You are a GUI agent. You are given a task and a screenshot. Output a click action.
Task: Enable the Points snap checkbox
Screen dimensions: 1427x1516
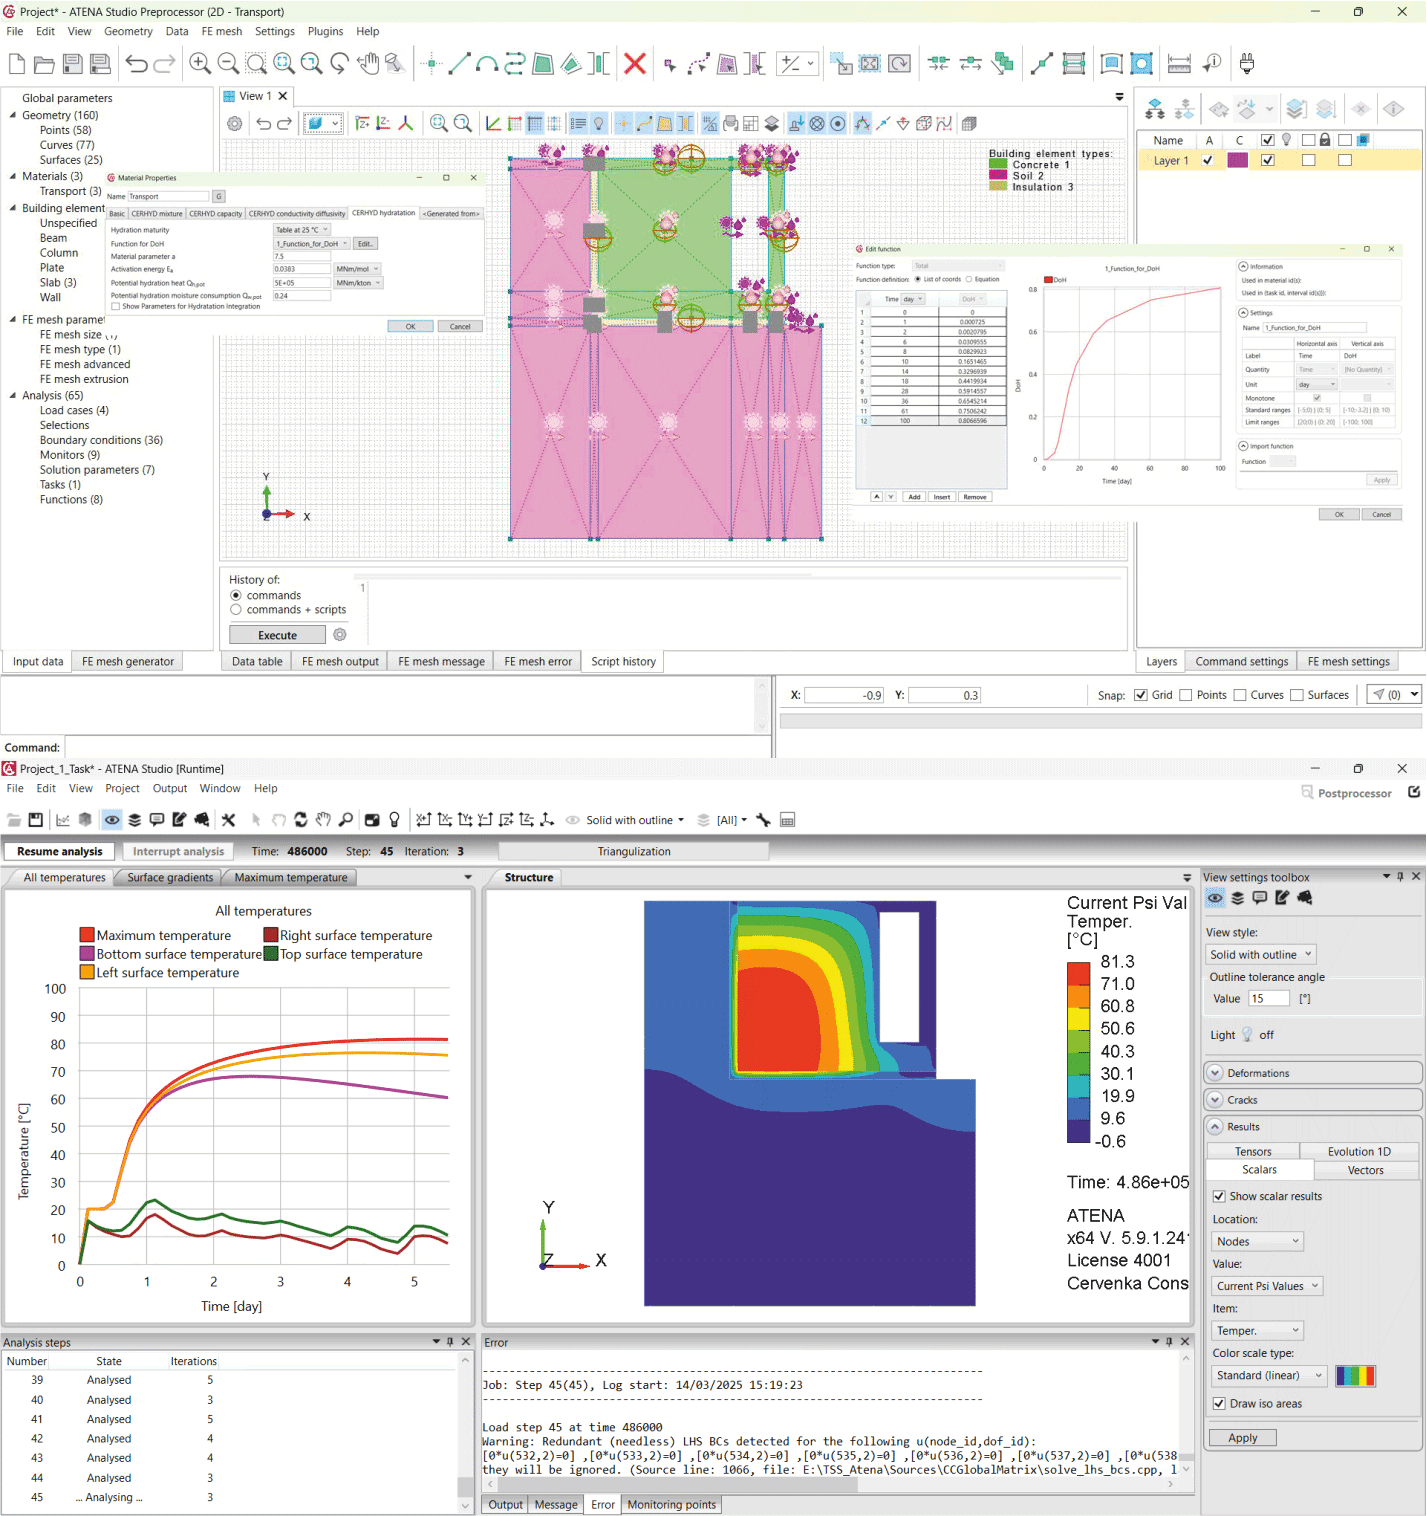click(1186, 695)
